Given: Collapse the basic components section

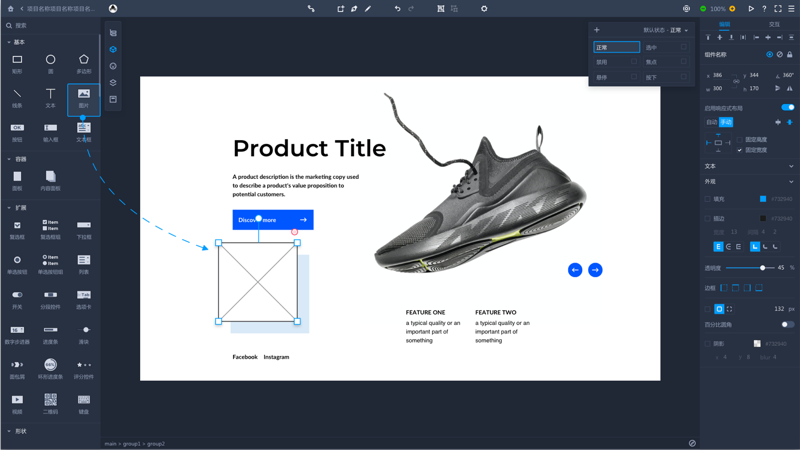Looking at the screenshot, I should pyautogui.click(x=9, y=42).
